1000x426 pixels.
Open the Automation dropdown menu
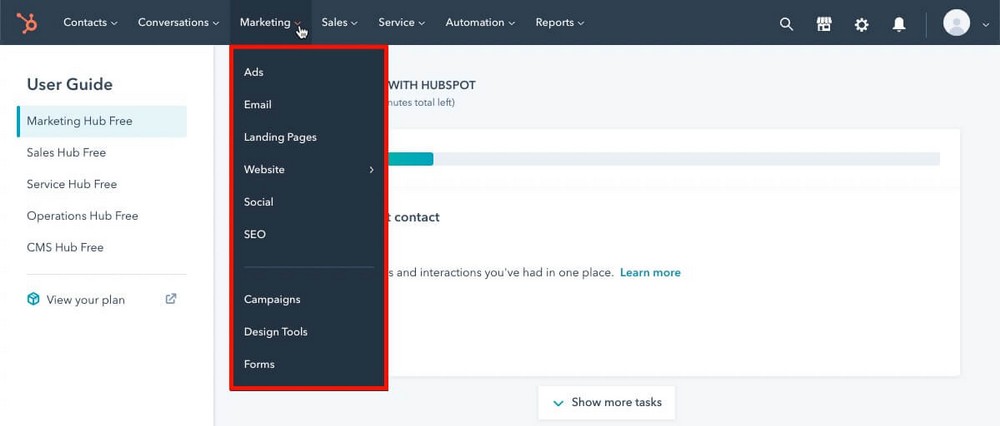[x=480, y=22]
